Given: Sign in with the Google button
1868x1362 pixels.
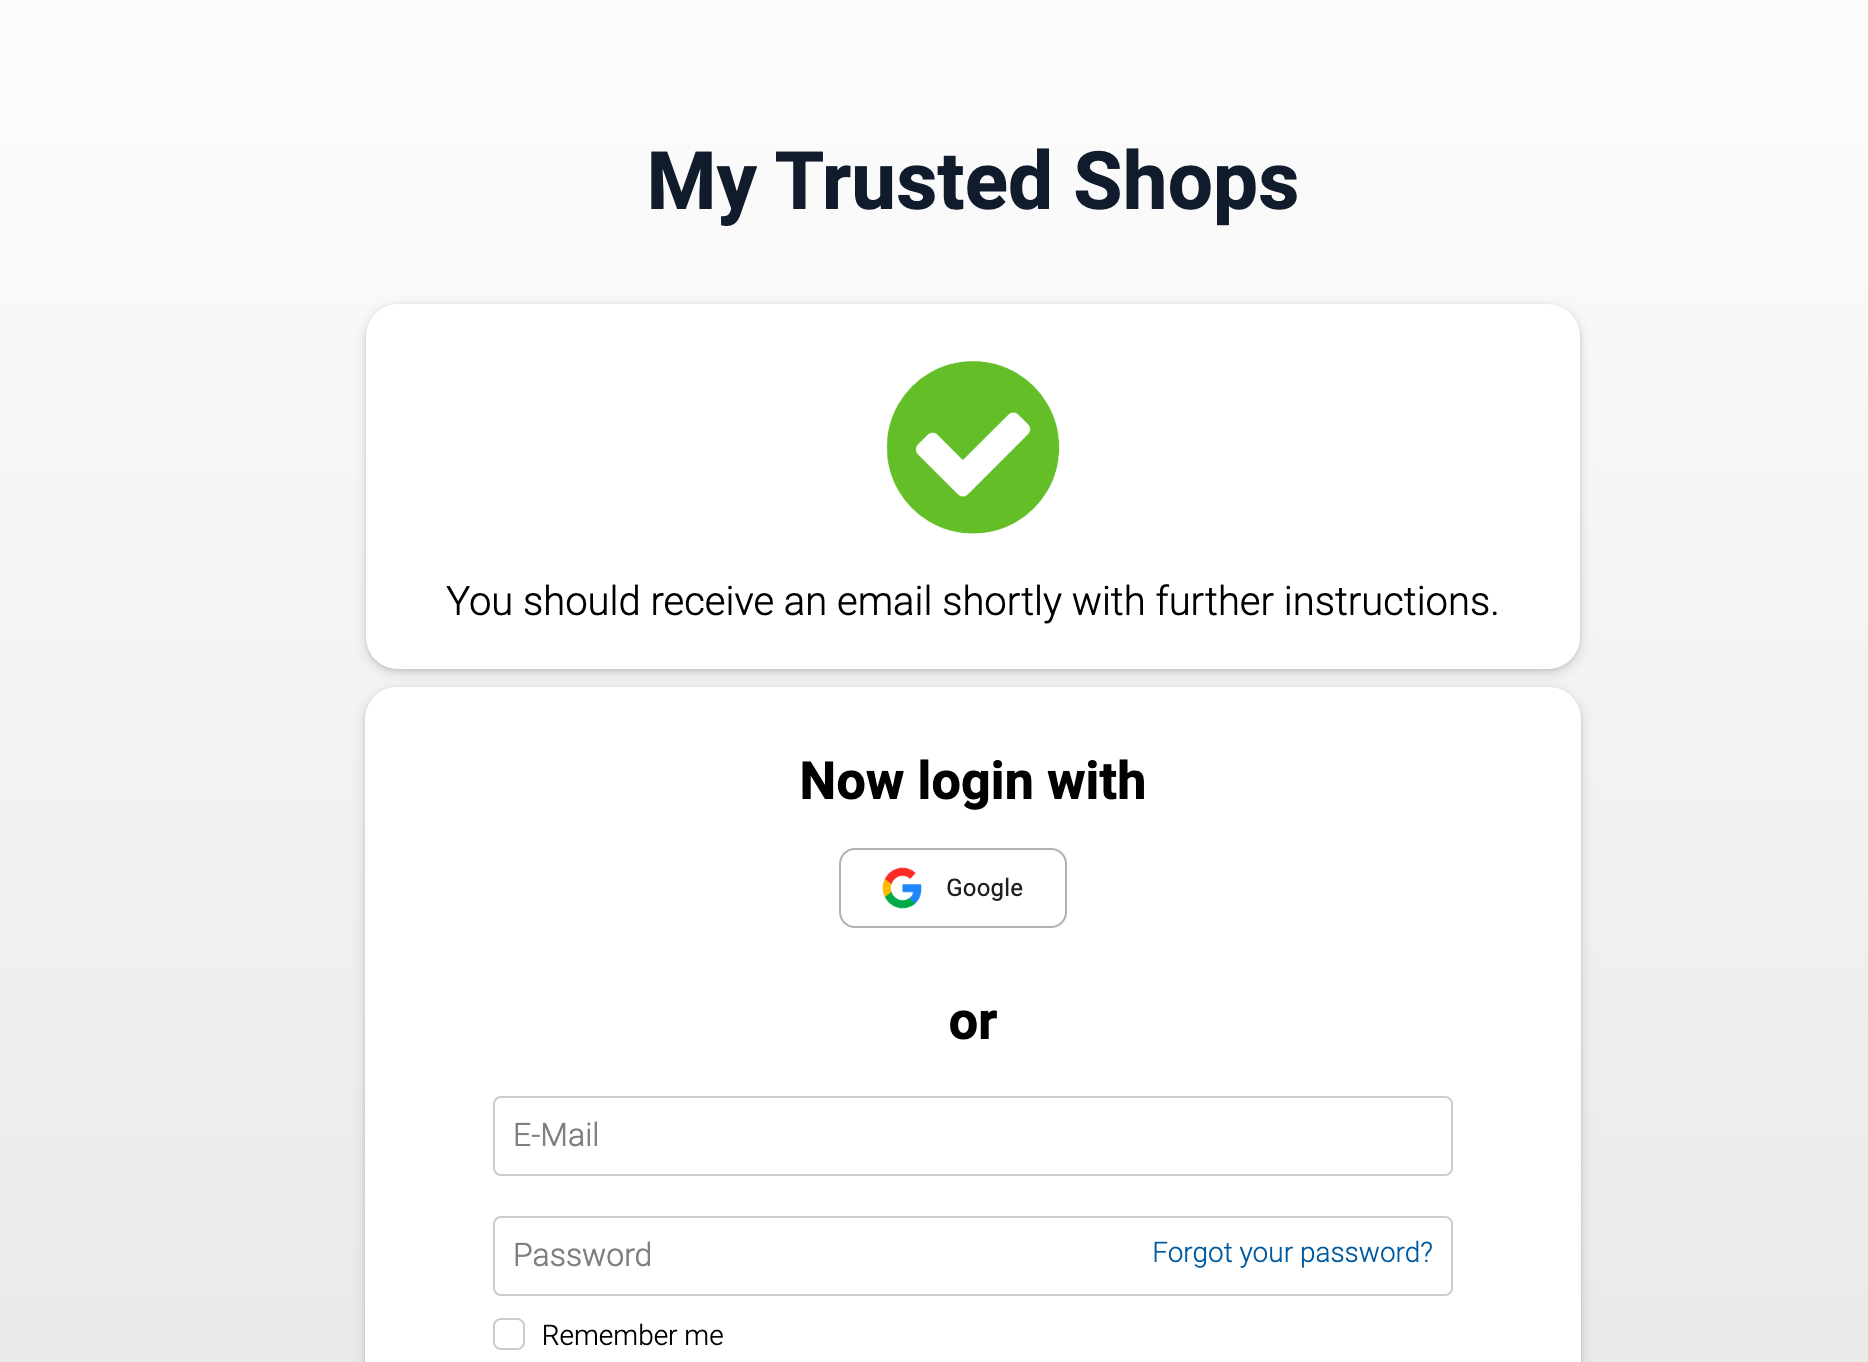Looking at the screenshot, I should (x=952, y=888).
